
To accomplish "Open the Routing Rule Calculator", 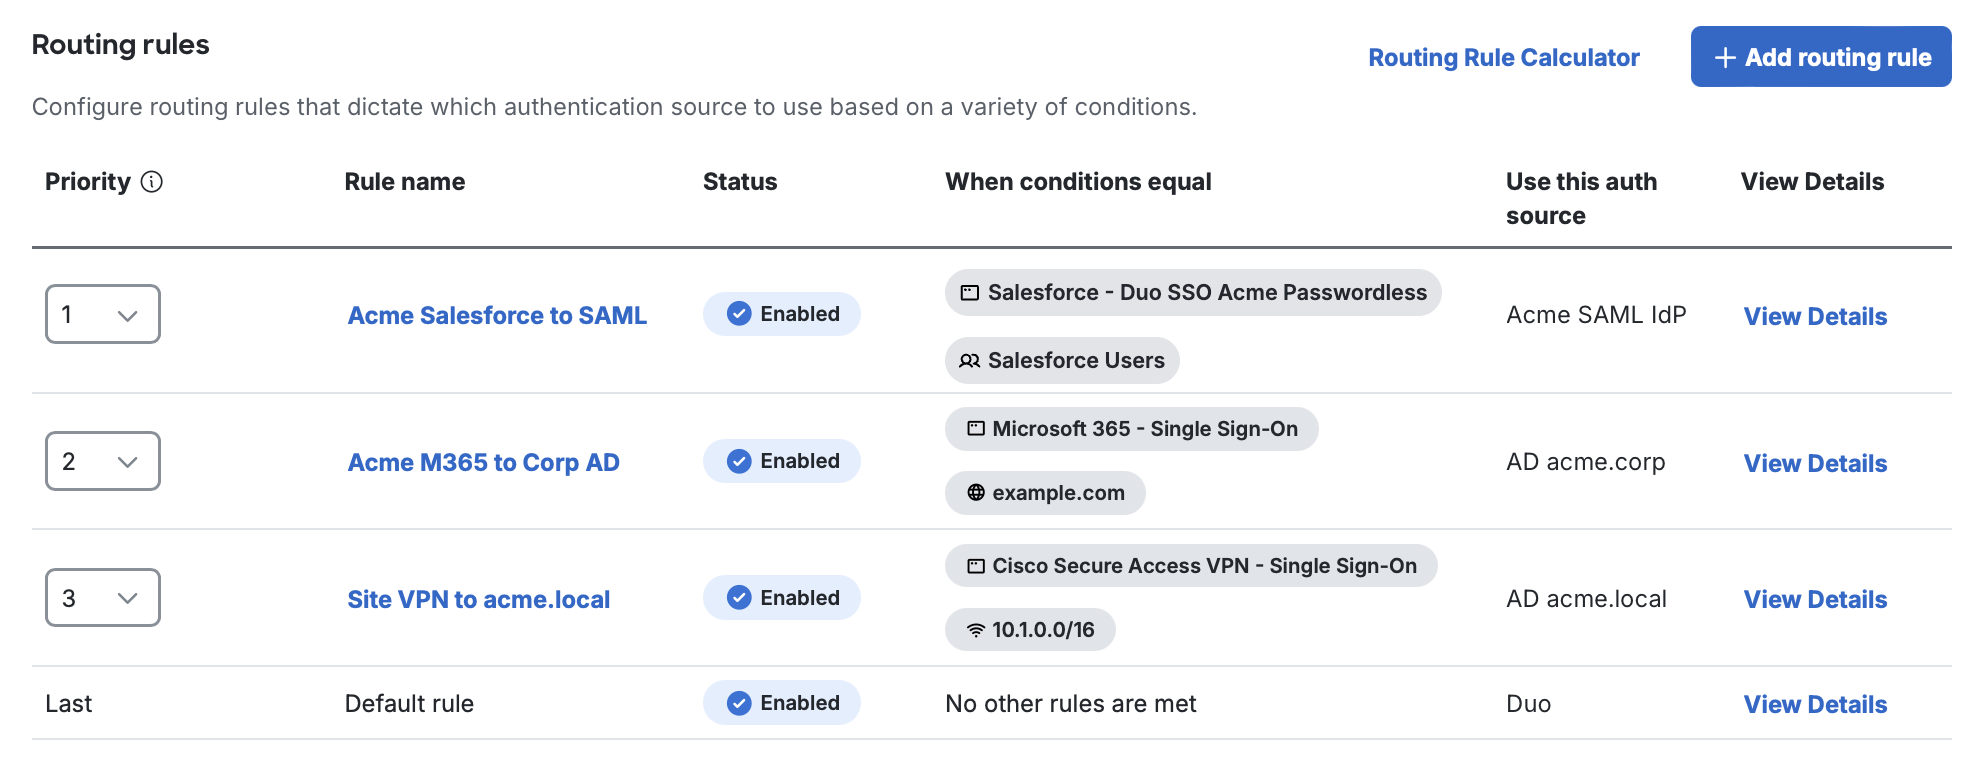I will click(x=1503, y=57).
